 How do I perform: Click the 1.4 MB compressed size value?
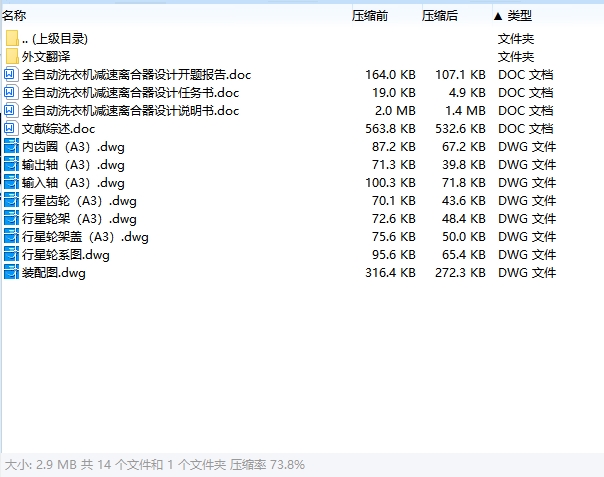click(x=465, y=111)
